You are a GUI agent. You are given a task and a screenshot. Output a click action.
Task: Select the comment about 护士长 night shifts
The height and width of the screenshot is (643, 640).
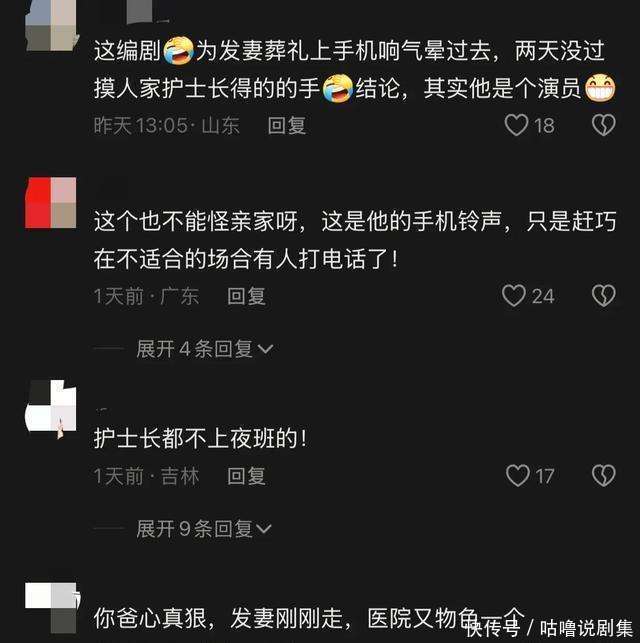point(200,438)
